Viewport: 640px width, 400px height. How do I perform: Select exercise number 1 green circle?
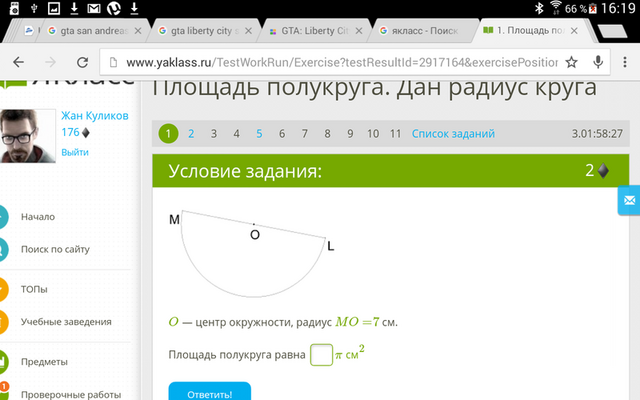click(168, 133)
